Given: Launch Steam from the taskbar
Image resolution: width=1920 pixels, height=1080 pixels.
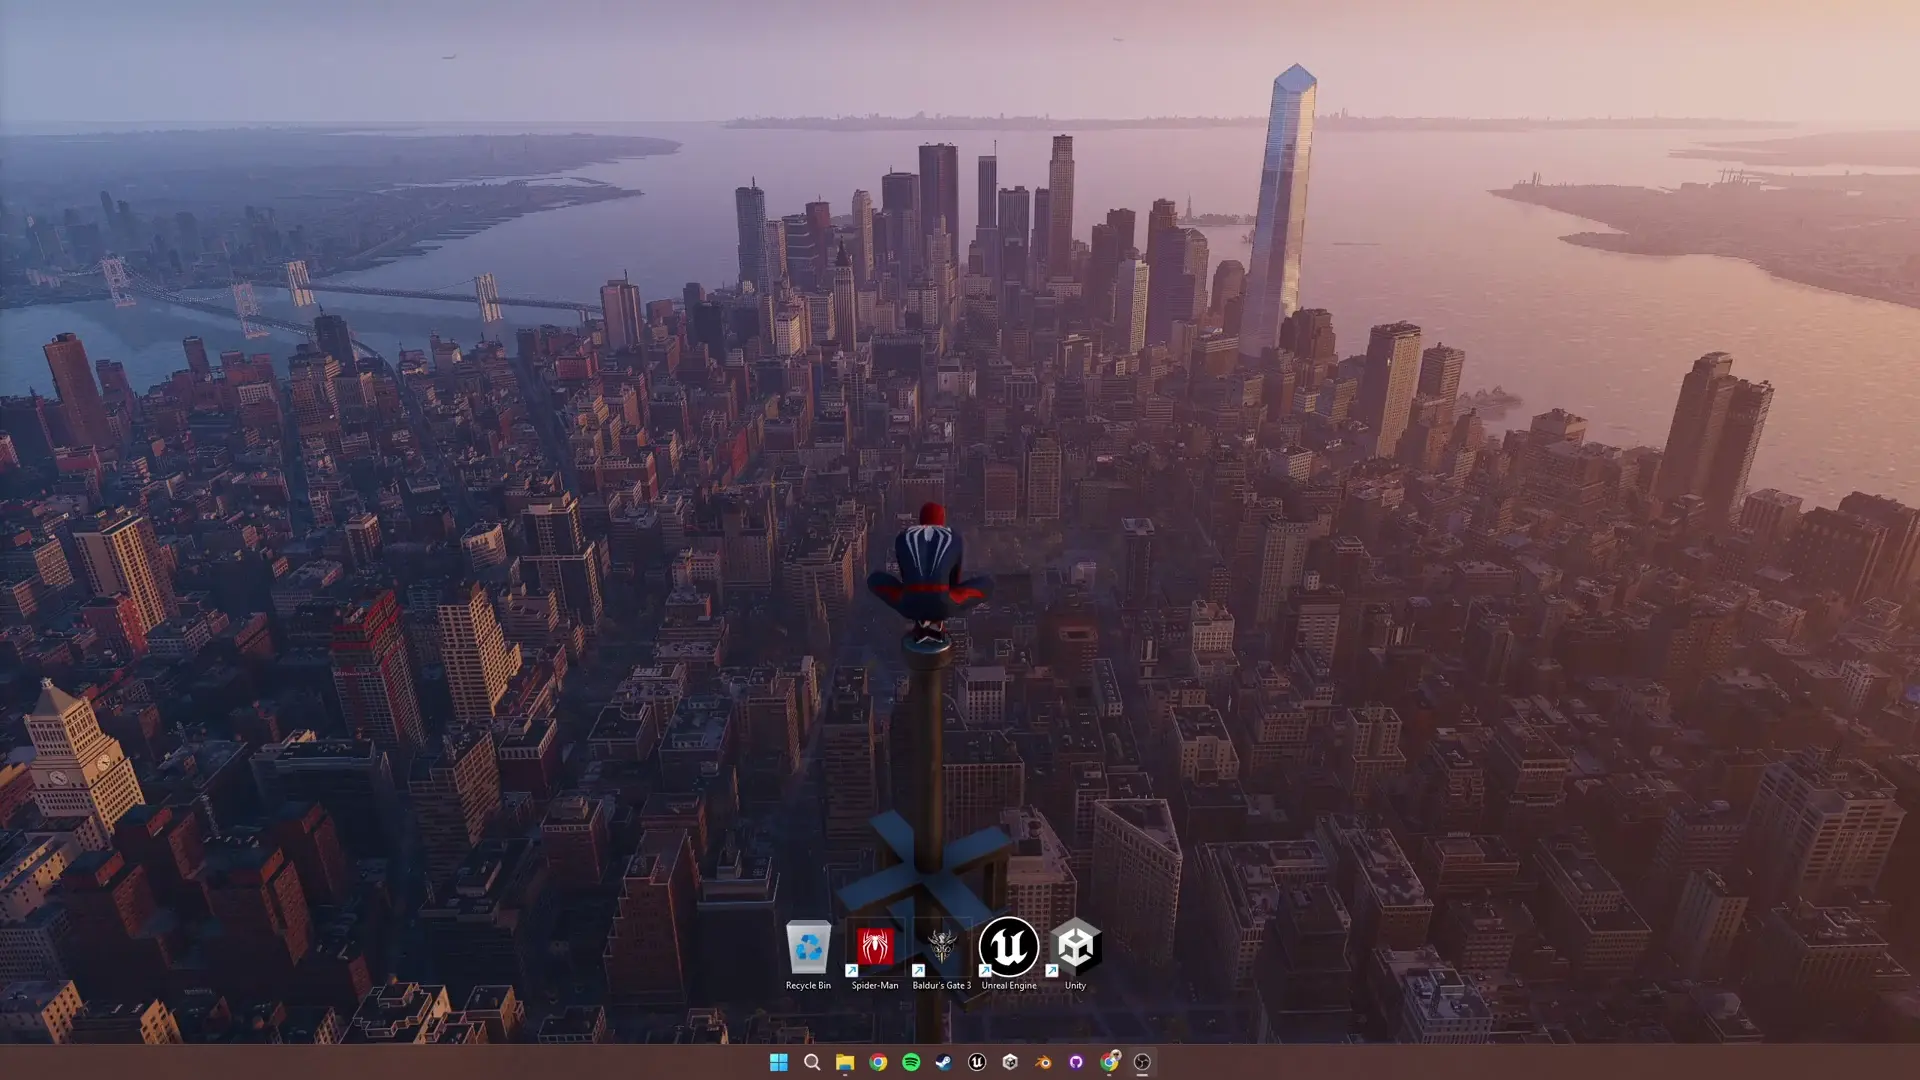Looking at the screenshot, I should point(943,1063).
